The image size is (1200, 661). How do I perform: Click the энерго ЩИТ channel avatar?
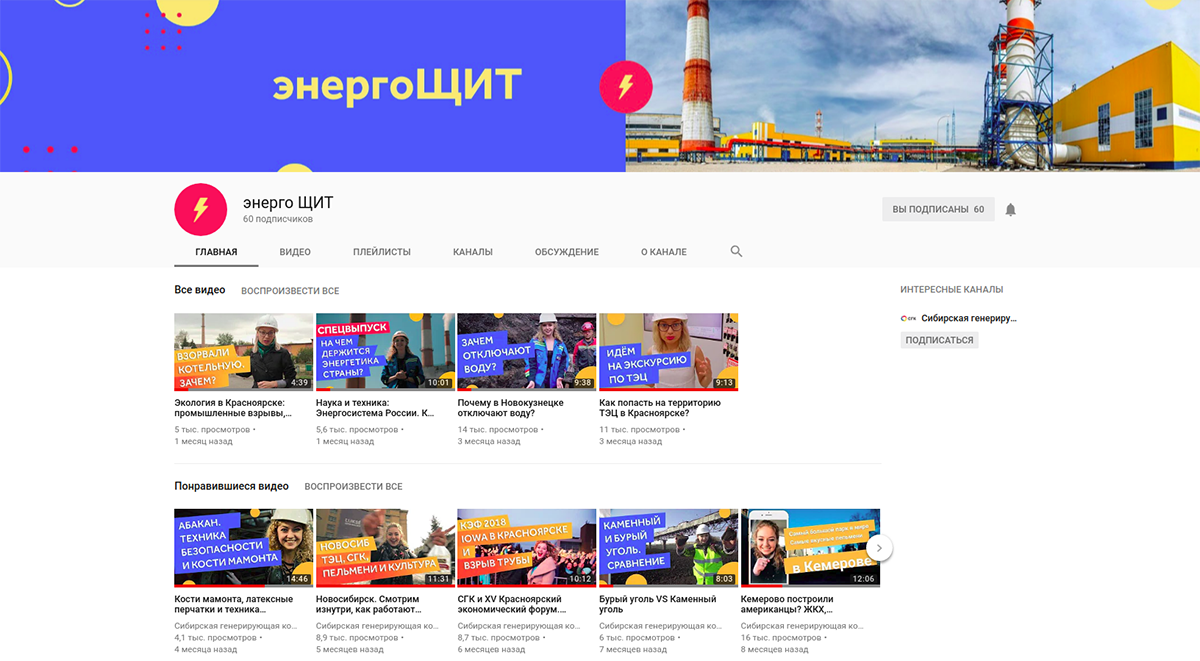200,210
